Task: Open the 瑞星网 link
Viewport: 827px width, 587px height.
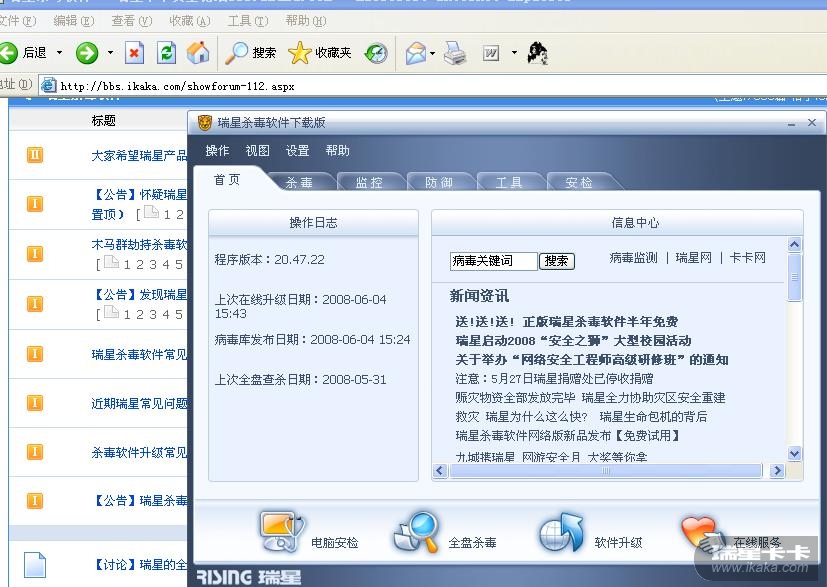Action: 694,258
